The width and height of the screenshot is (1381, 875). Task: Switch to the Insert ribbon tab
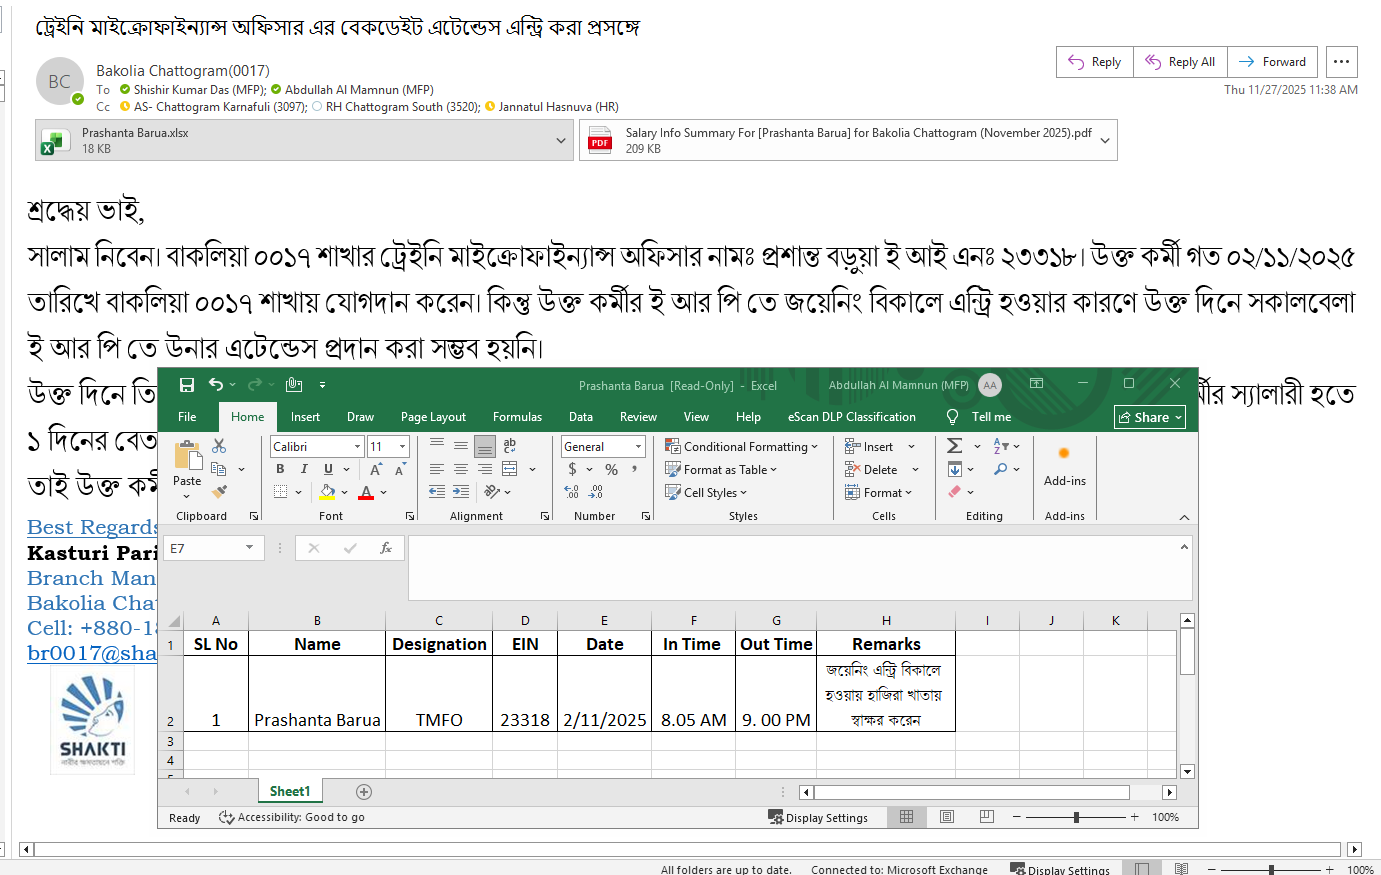tap(305, 417)
